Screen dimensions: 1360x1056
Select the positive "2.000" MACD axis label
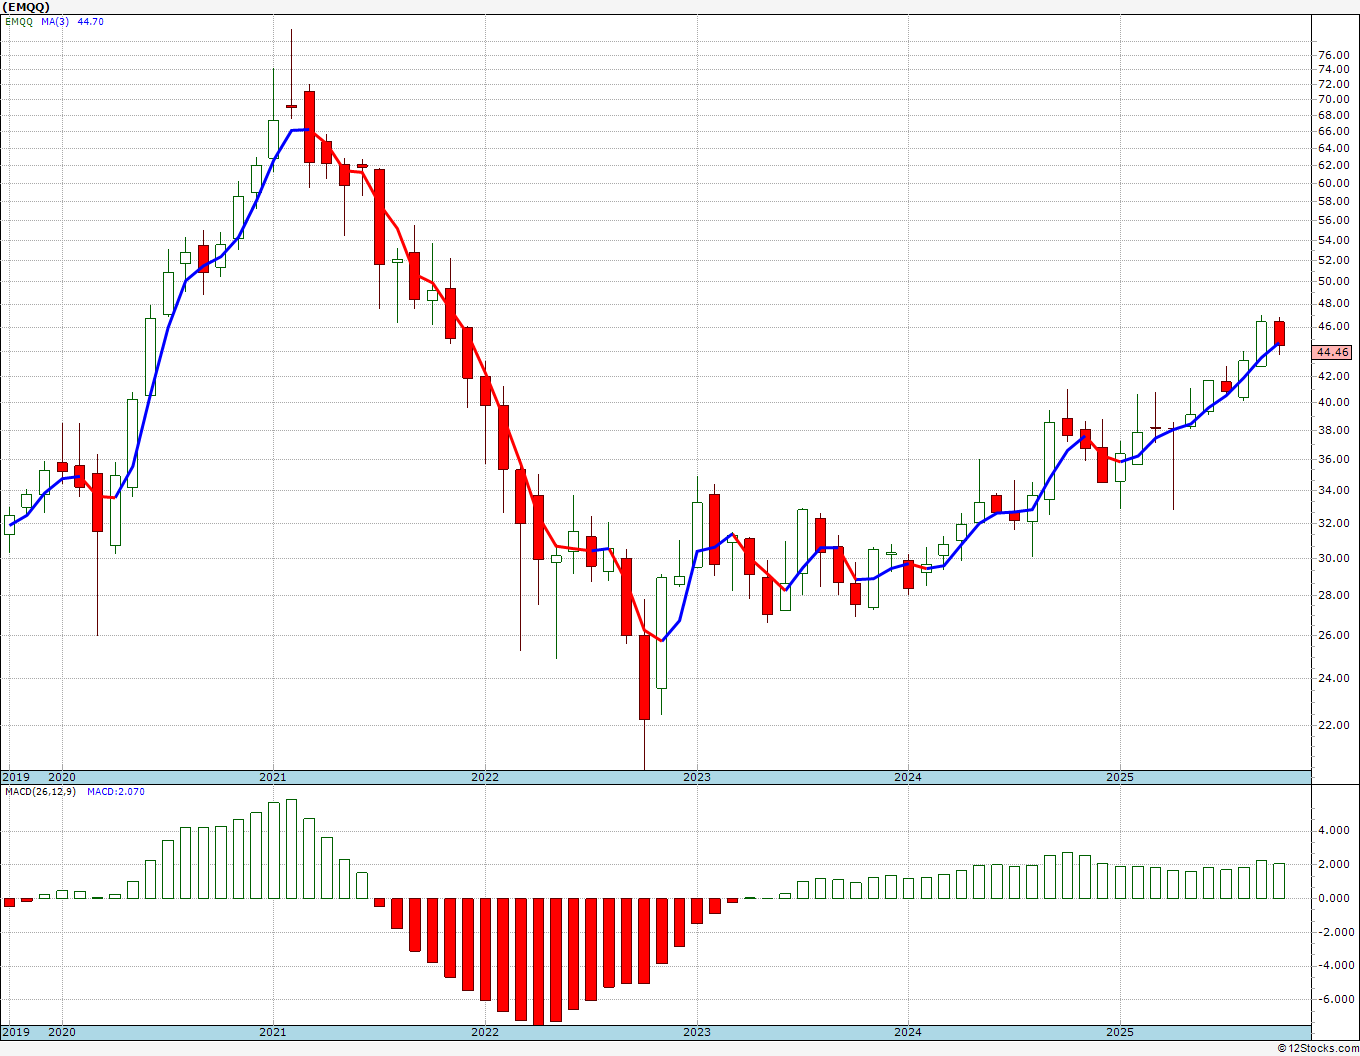(x=1336, y=864)
